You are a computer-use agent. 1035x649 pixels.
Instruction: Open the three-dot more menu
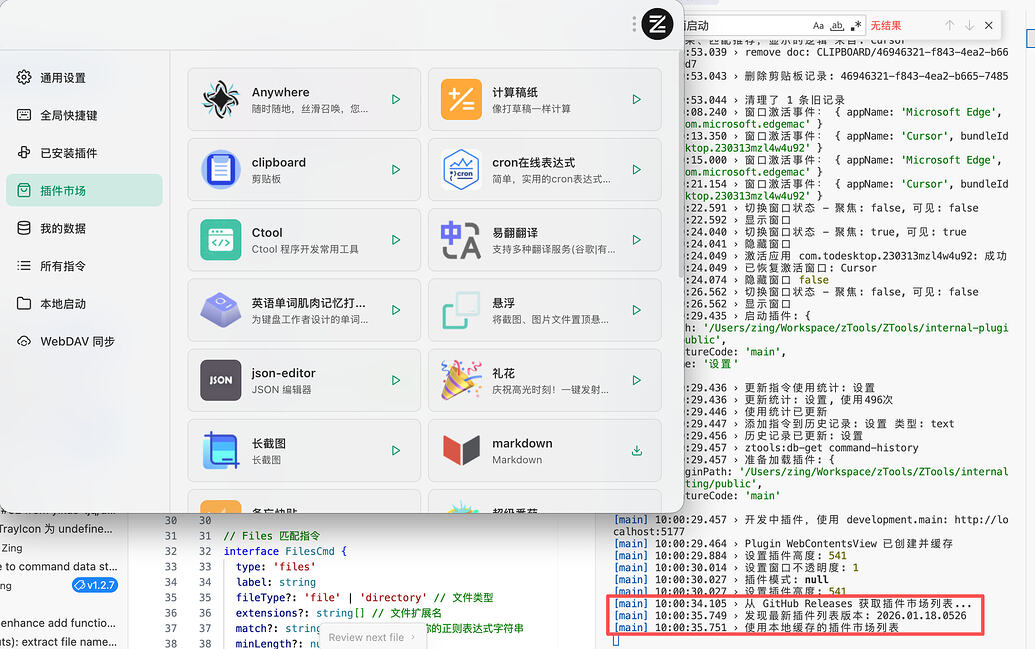(634, 24)
